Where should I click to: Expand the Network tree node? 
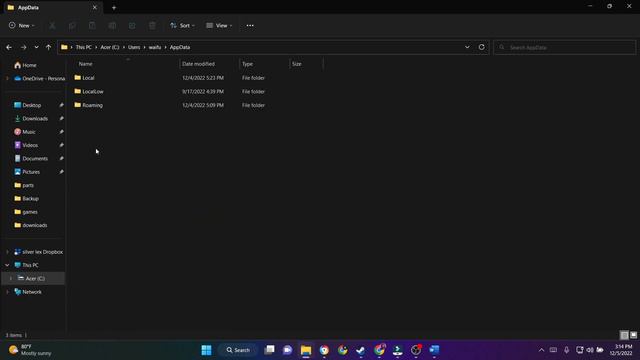click(7, 292)
